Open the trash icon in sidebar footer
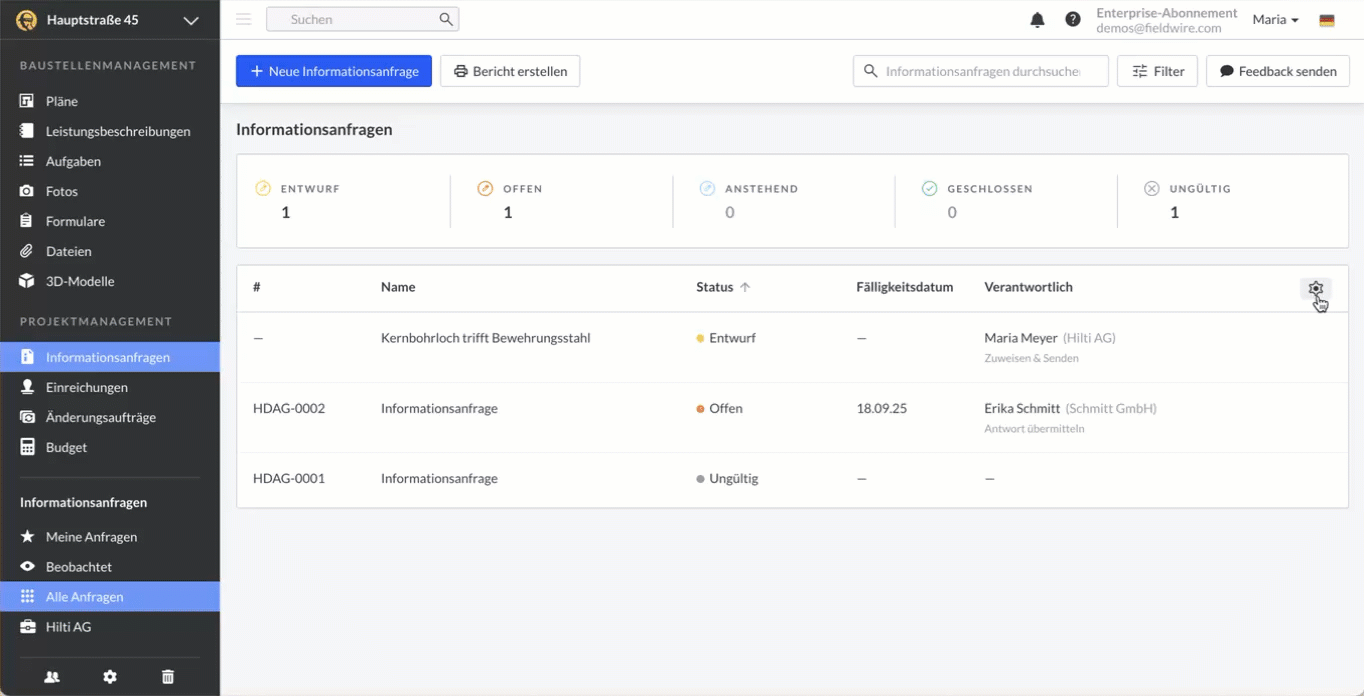This screenshot has width=1364, height=696. coord(168,677)
